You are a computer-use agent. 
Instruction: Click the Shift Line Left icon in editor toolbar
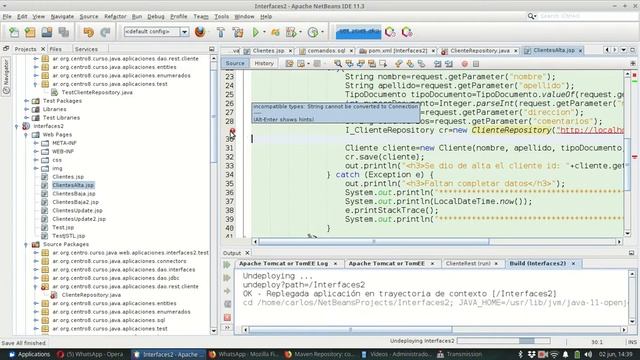438,64
